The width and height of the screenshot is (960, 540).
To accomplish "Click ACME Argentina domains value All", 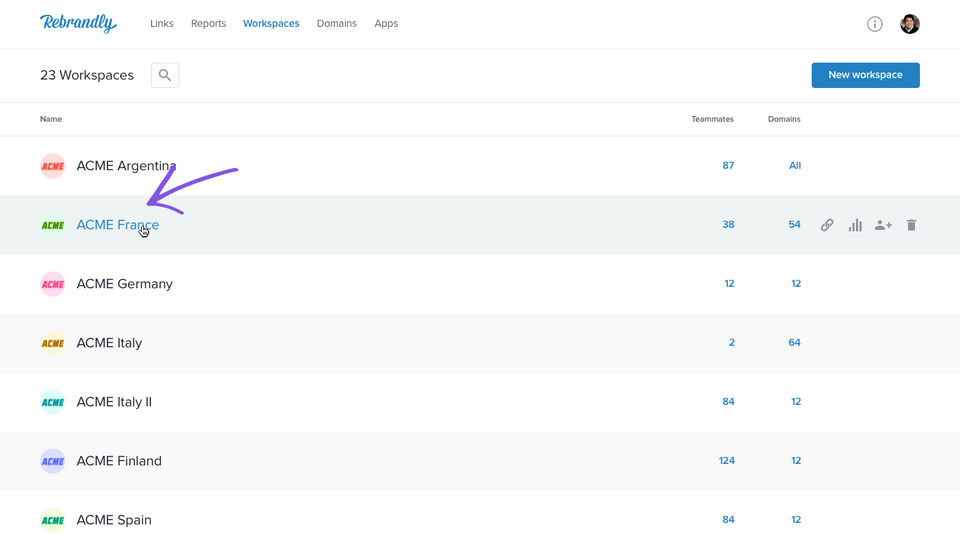I will (795, 165).
